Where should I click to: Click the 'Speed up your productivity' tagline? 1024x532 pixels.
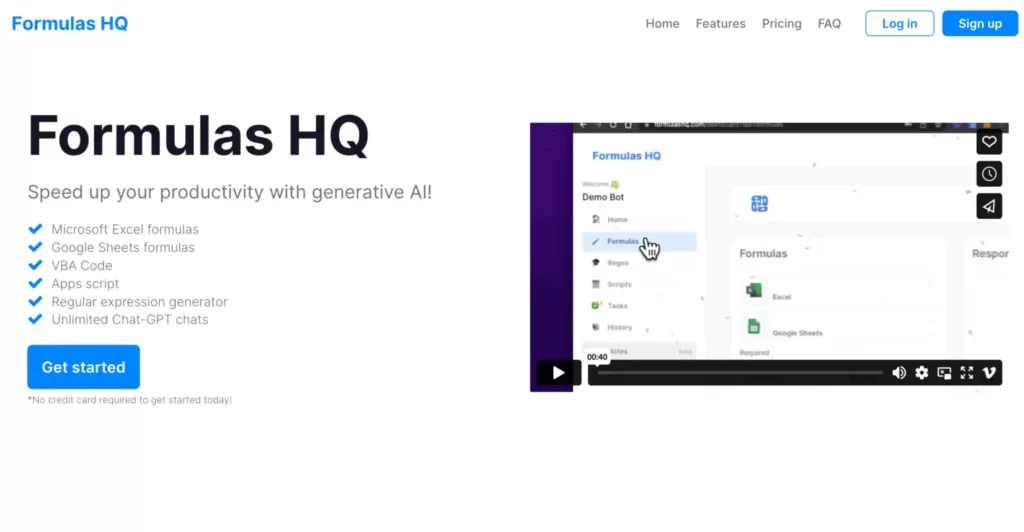[x=229, y=192]
